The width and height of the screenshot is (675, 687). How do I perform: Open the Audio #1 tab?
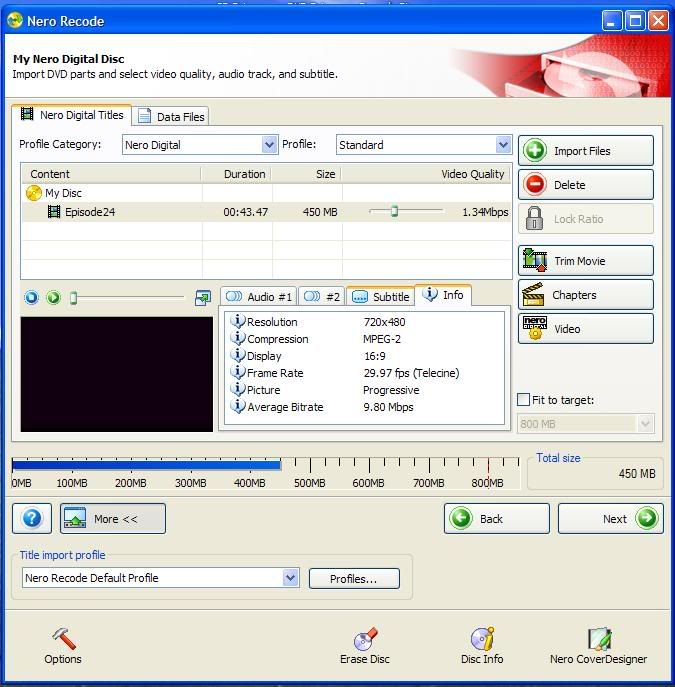(x=258, y=297)
